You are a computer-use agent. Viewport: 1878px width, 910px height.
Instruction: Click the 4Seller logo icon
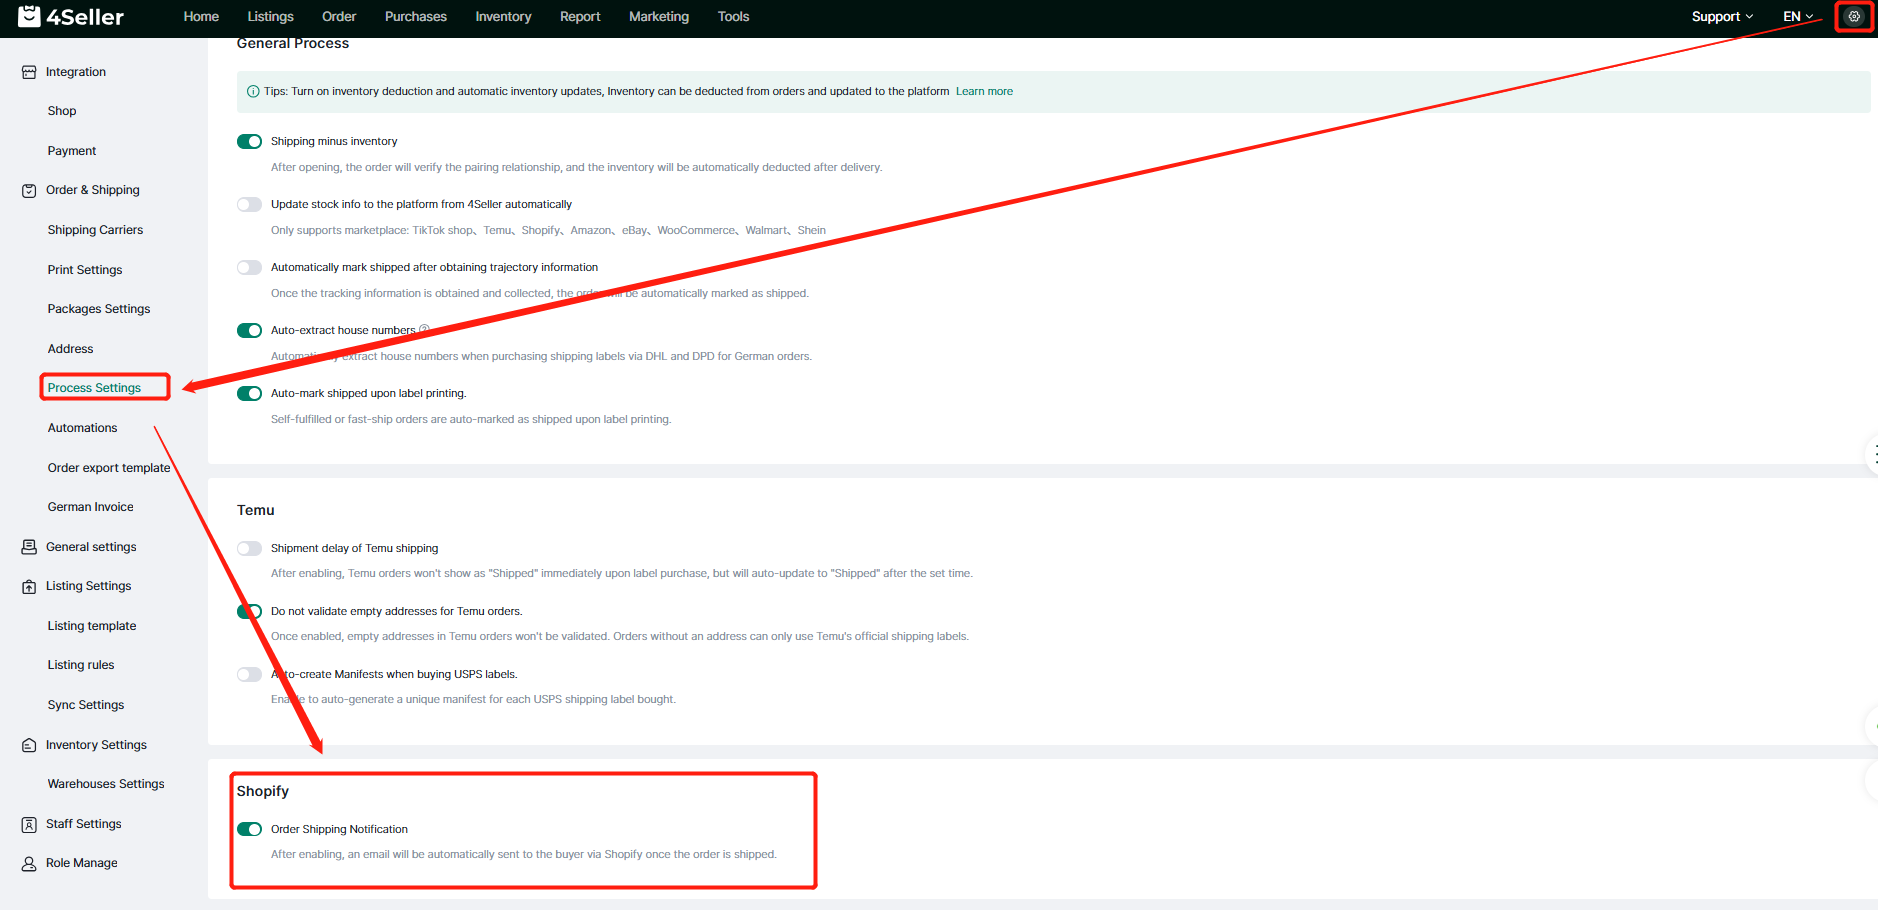click(30, 16)
